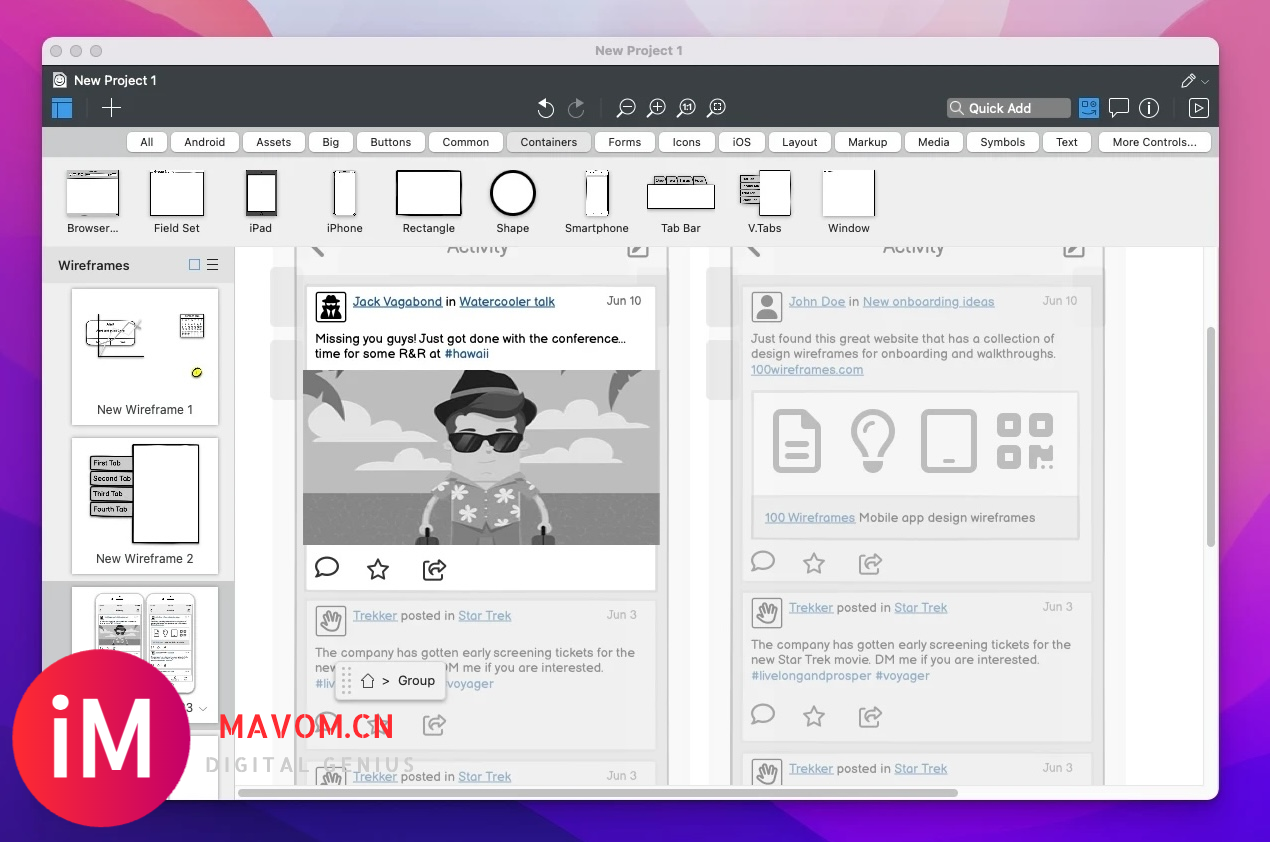Select the All controls category
Viewport: 1270px width, 842px height.
point(147,142)
